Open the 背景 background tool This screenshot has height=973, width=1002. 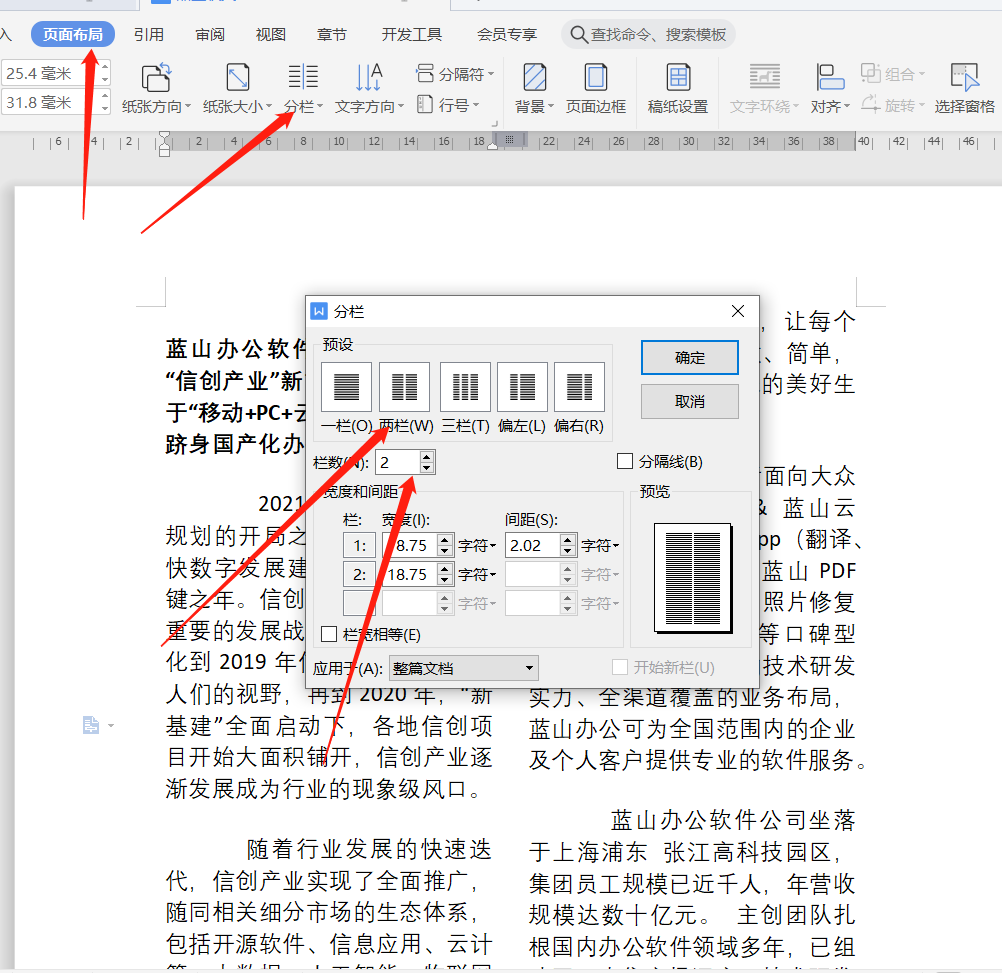click(x=534, y=88)
